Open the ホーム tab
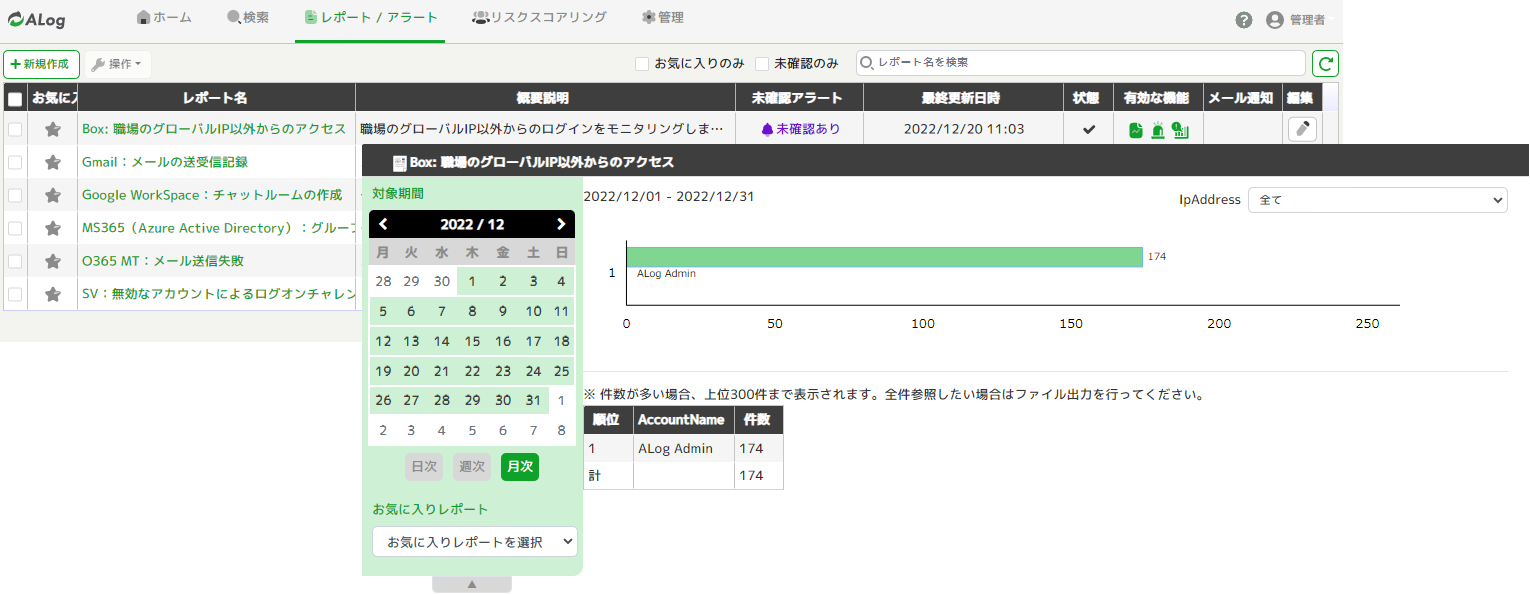 pos(164,17)
